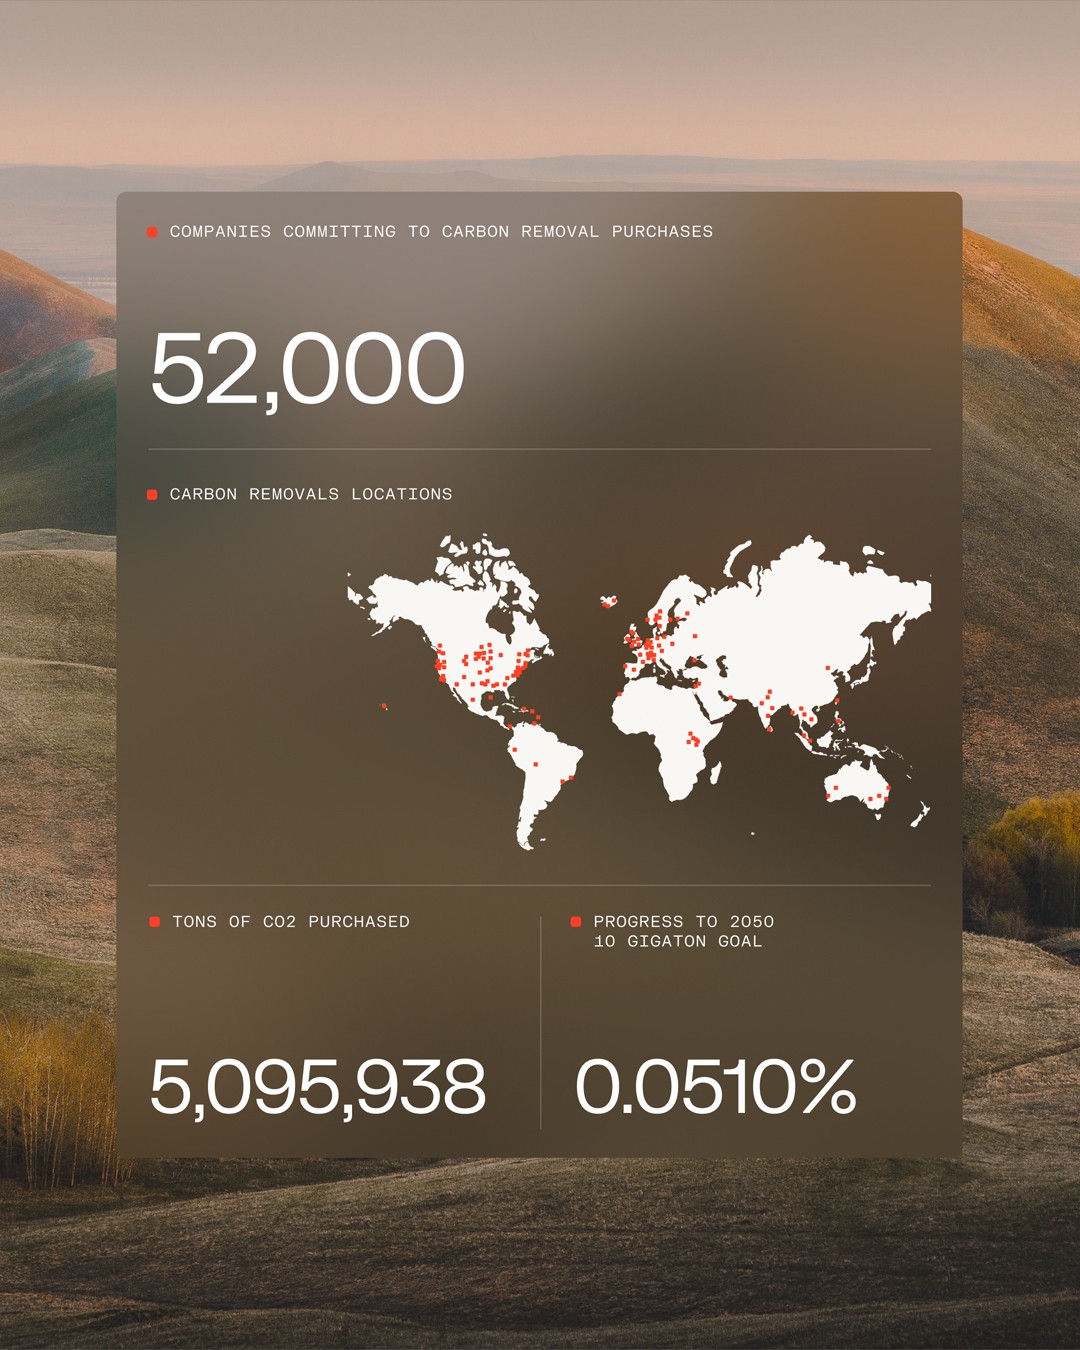Click the 'Tons of CO2 purchased' label

(291, 922)
